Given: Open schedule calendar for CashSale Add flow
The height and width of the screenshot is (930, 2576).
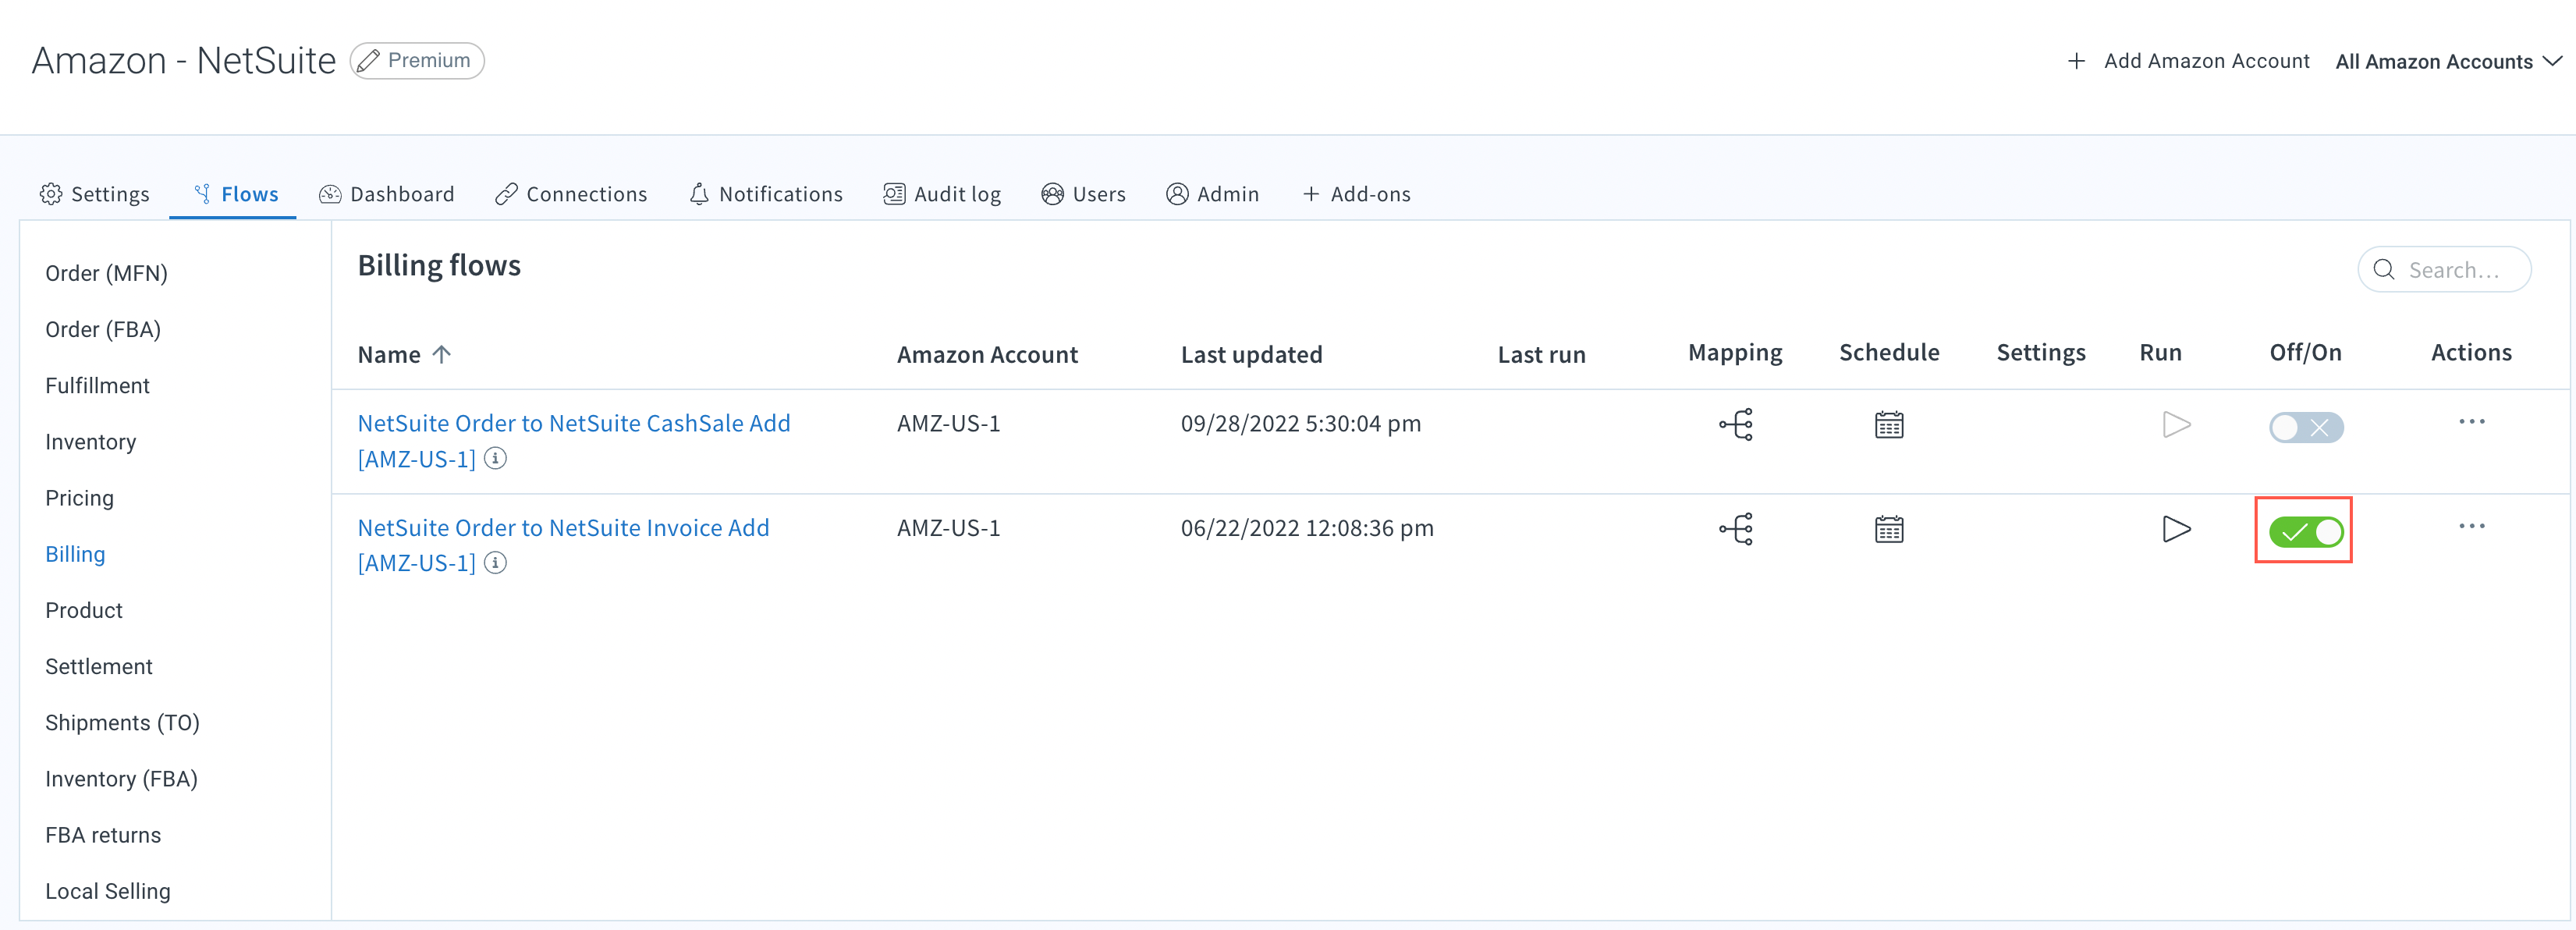Looking at the screenshot, I should coord(1889,425).
